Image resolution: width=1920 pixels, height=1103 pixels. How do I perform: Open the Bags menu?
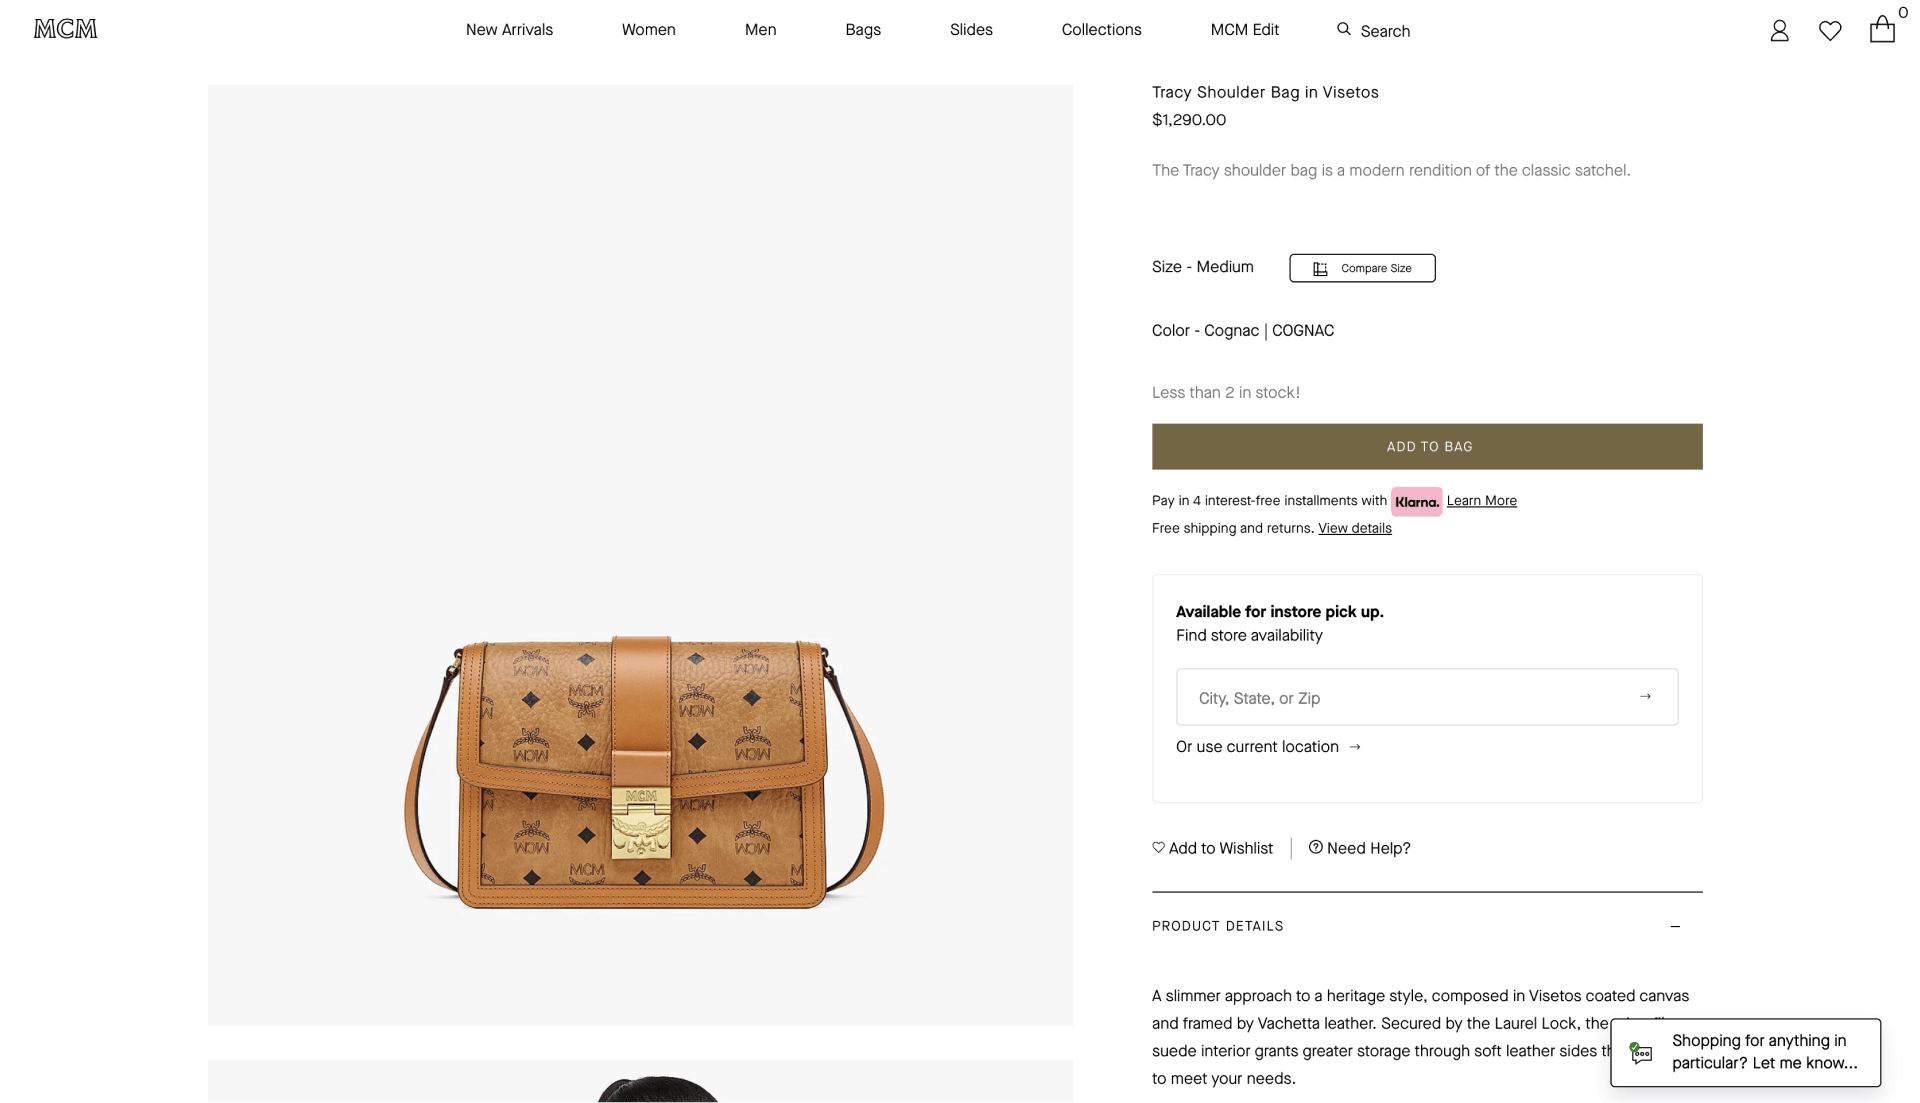[863, 30]
